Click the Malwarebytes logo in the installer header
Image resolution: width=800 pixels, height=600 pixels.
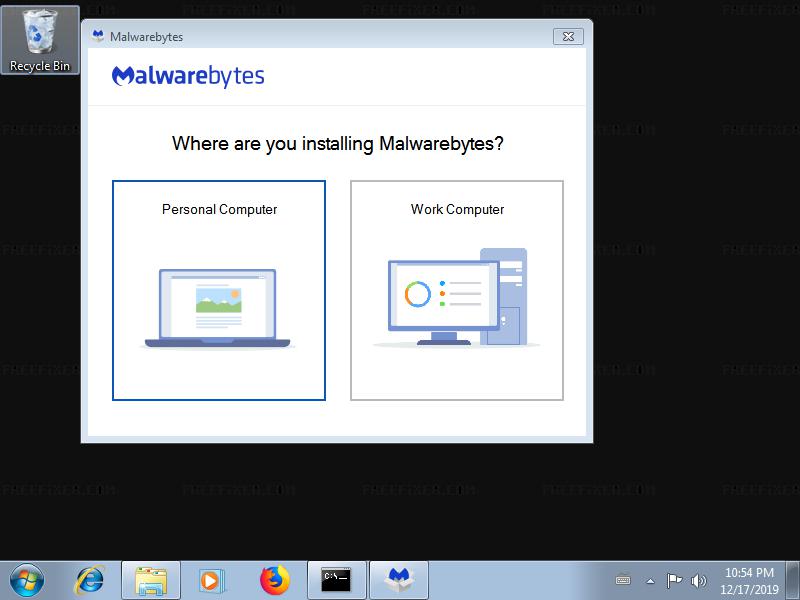click(x=188, y=77)
